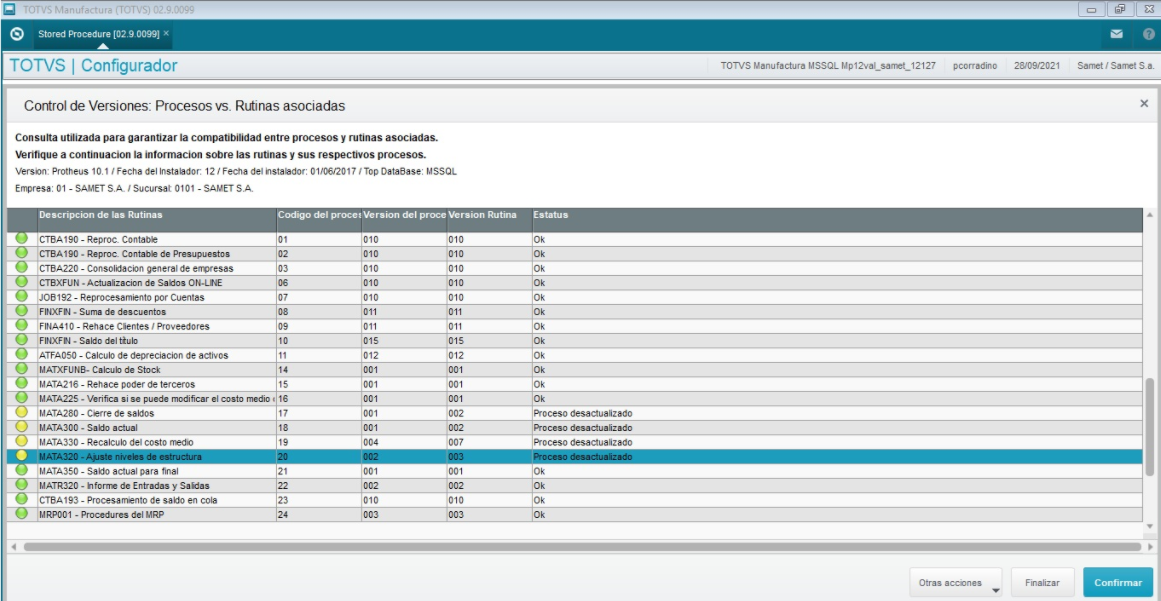Restore down the application window

(1120, 10)
